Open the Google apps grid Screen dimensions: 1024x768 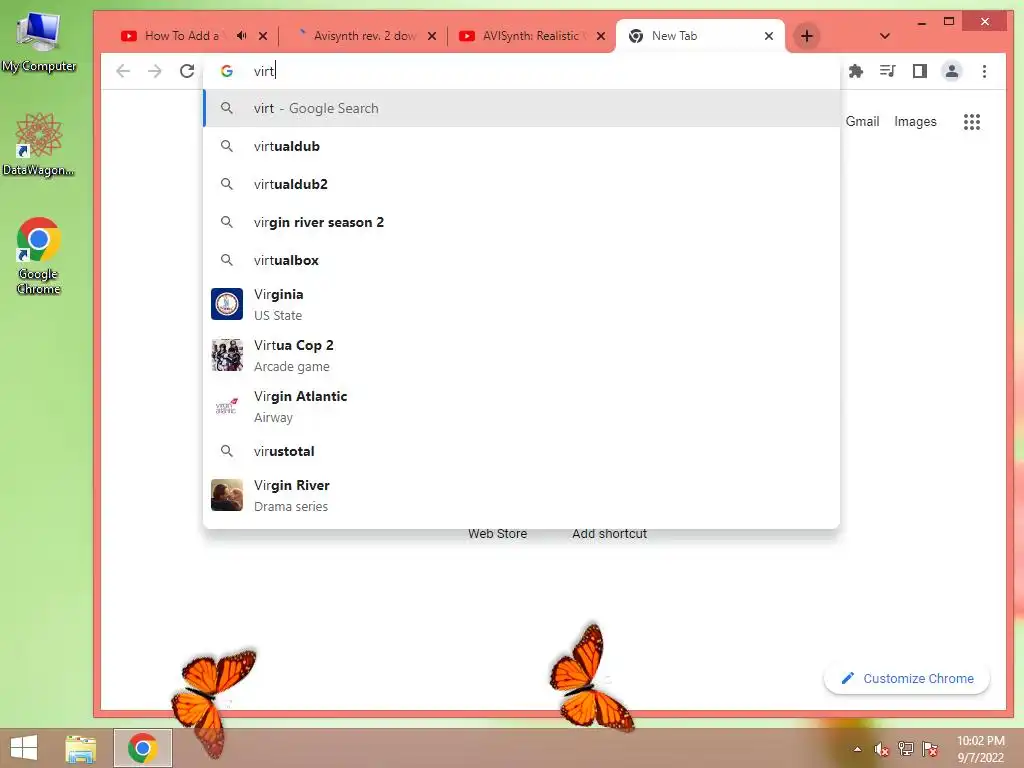coord(972,121)
